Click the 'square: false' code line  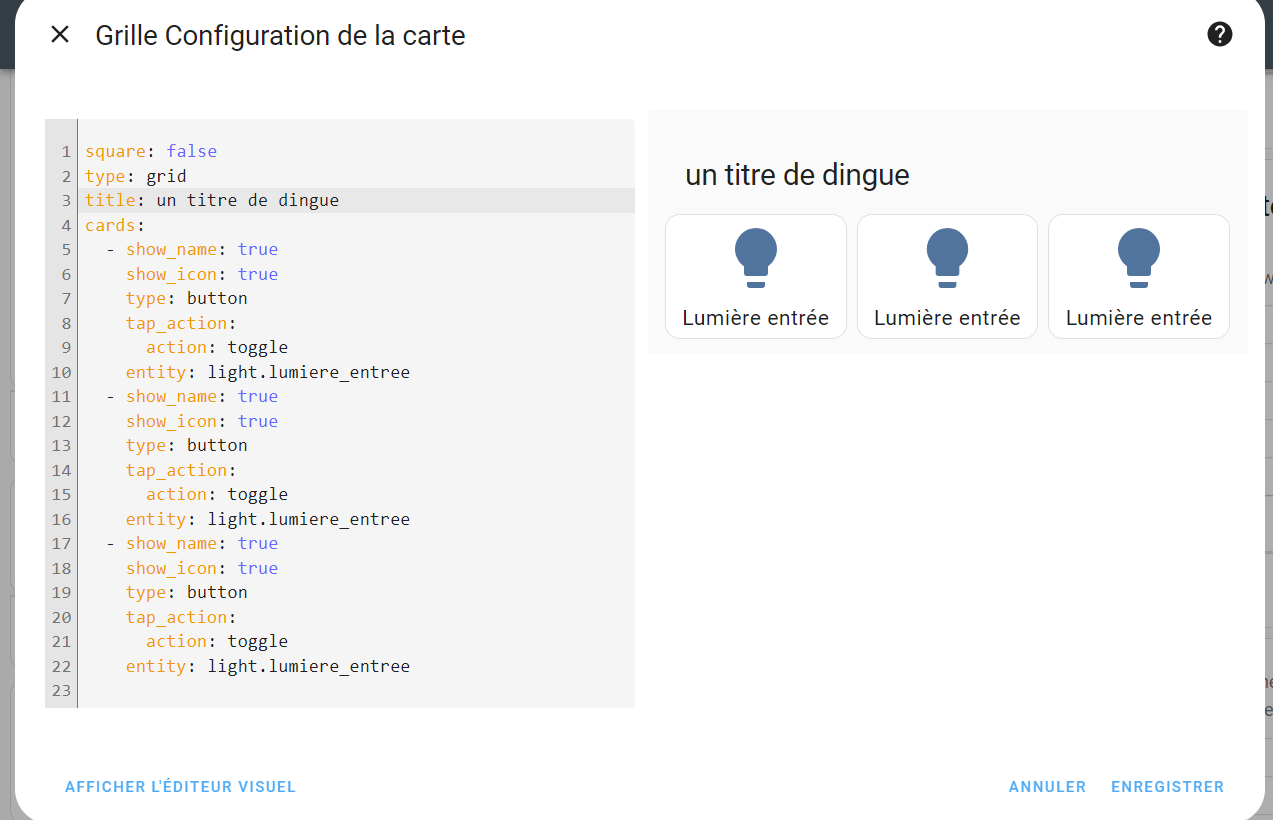(151, 152)
